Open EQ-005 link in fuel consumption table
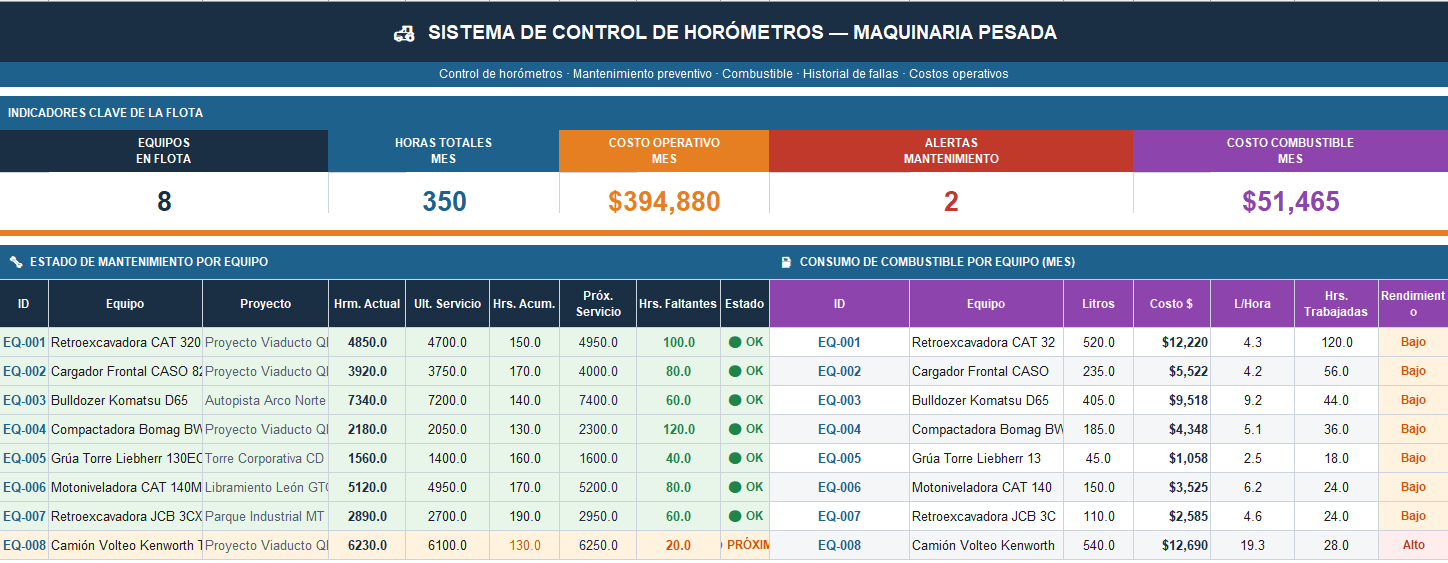The width and height of the screenshot is (1448, 563). coord(839,458)
